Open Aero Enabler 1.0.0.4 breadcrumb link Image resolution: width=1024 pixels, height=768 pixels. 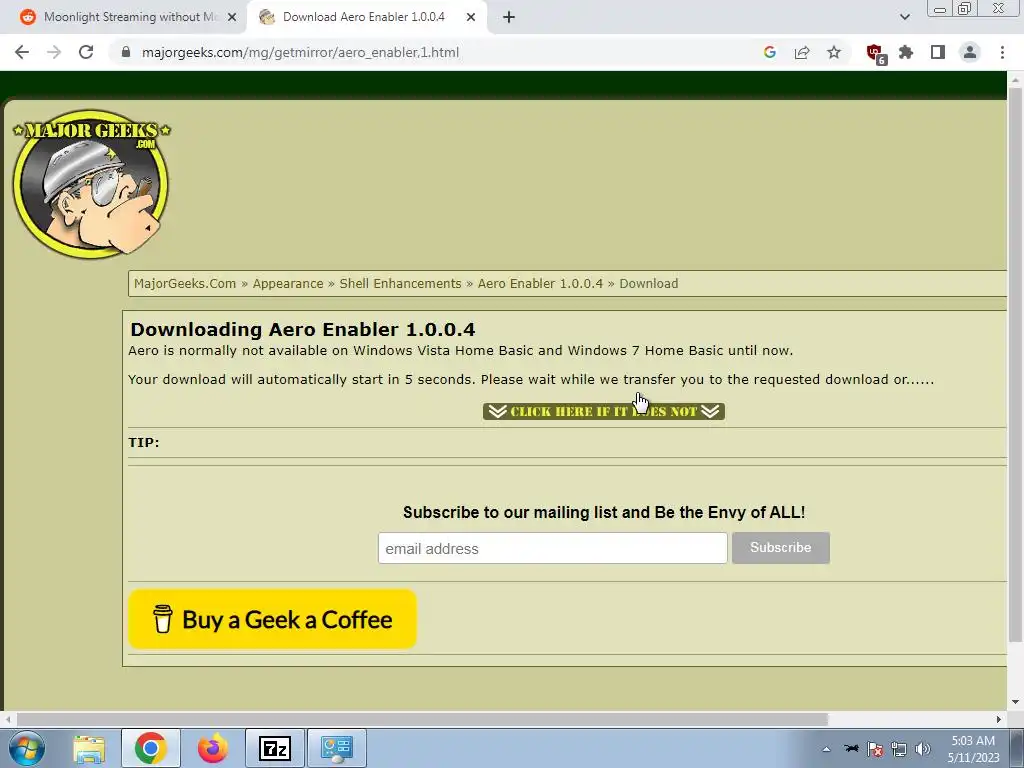pos(541,283)
